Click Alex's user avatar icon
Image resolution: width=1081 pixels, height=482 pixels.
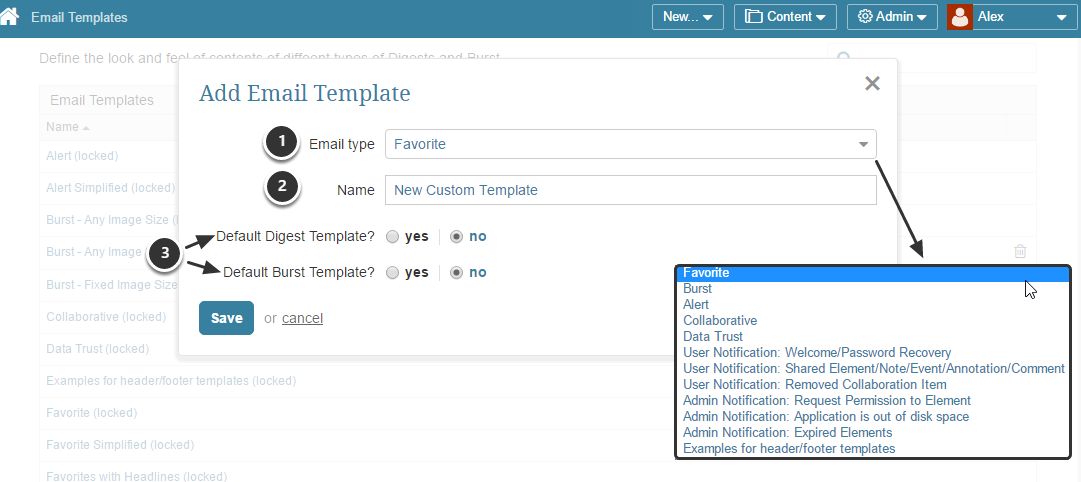point(960,17)
